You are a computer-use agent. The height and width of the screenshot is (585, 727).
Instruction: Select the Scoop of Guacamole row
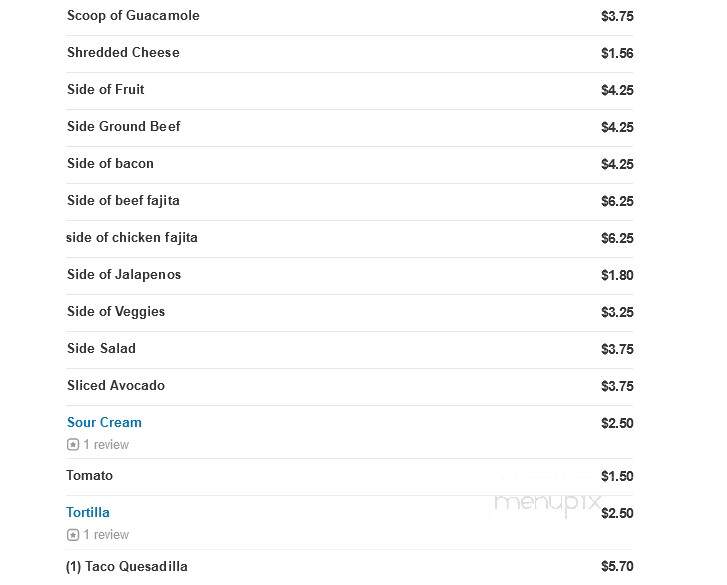(x=350, y=16)
